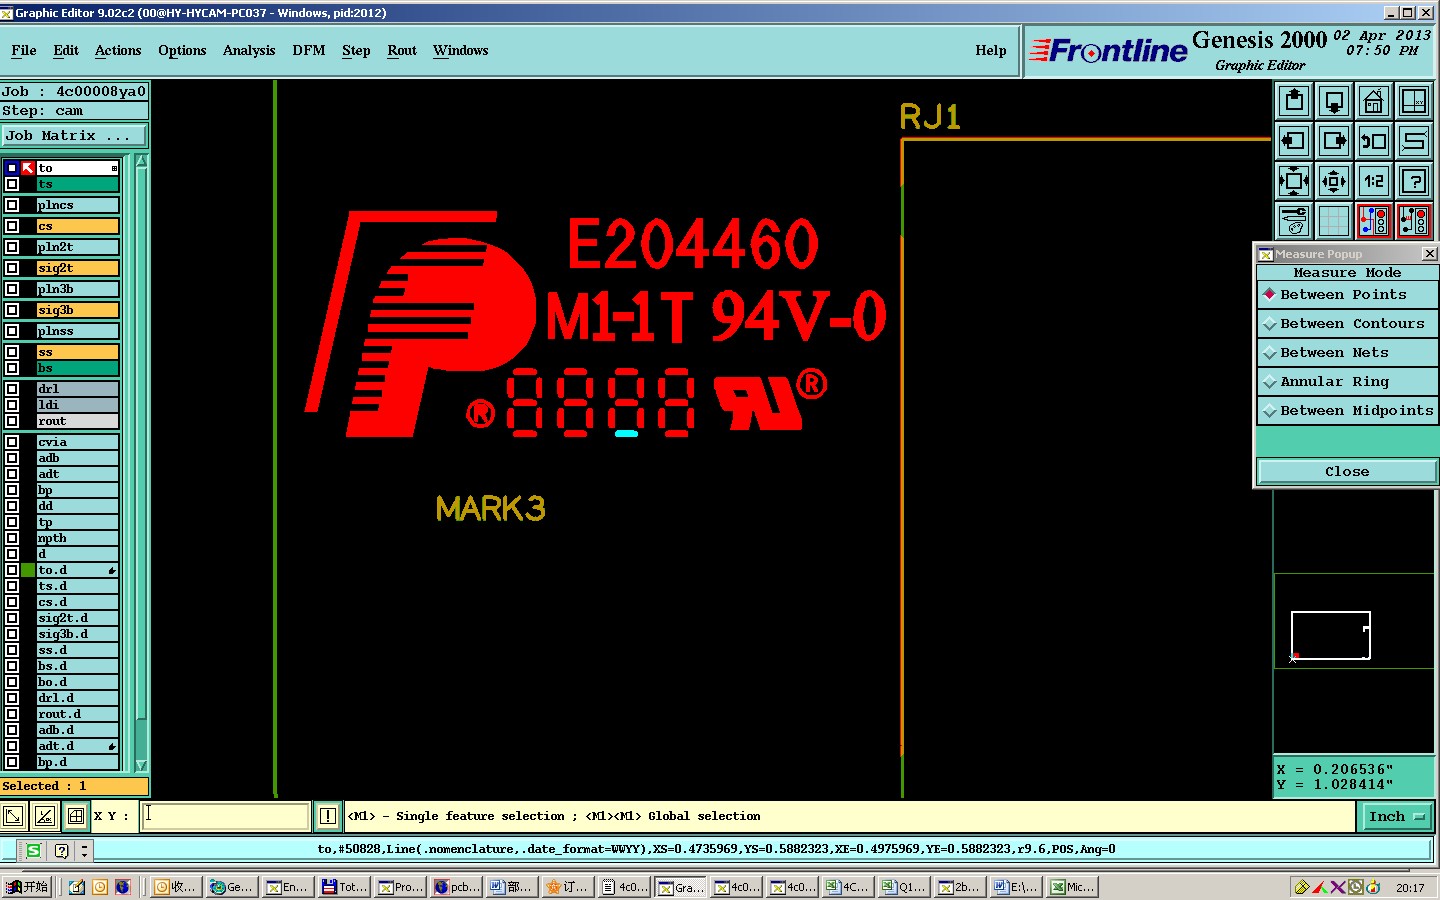Select the ts layer row
This screenshot has width=1440, height=900.
pos(77,184)
